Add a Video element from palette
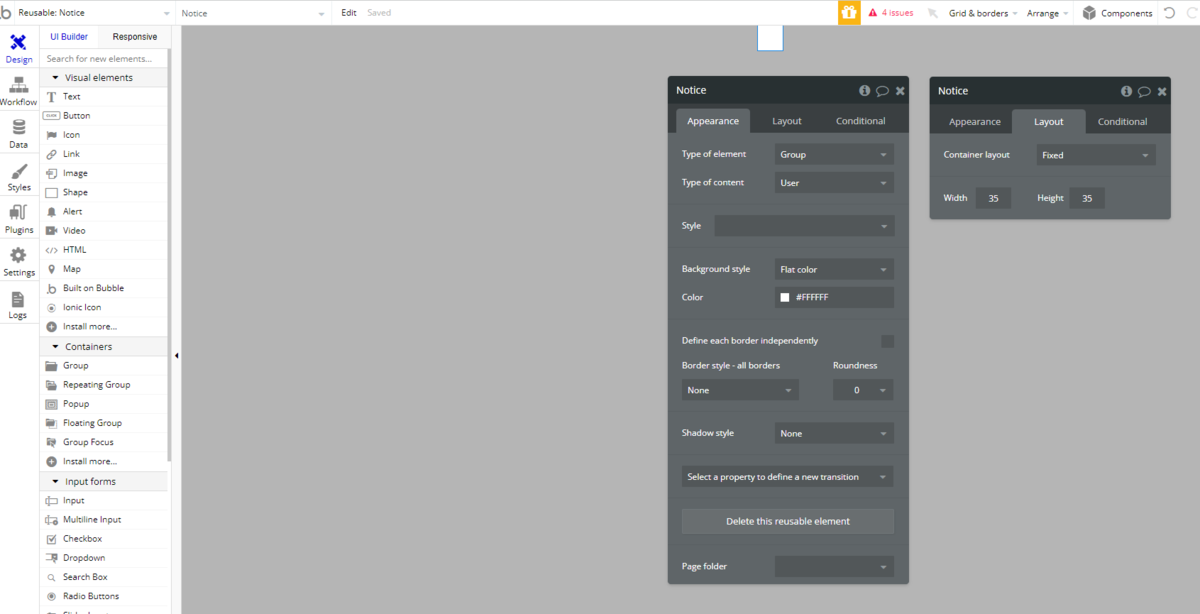 pyautogui.click(x=105, y=231)
